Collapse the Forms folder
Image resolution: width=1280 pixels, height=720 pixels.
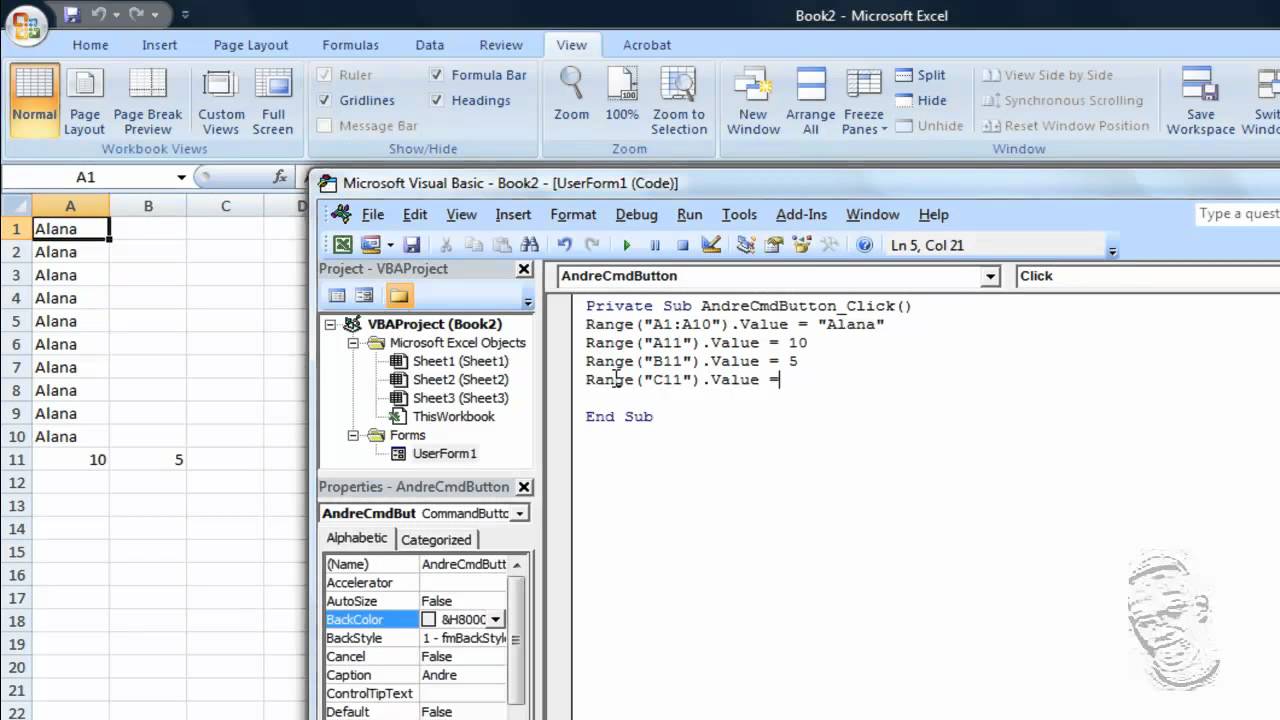pyautogui.click(x=353, y=435)
